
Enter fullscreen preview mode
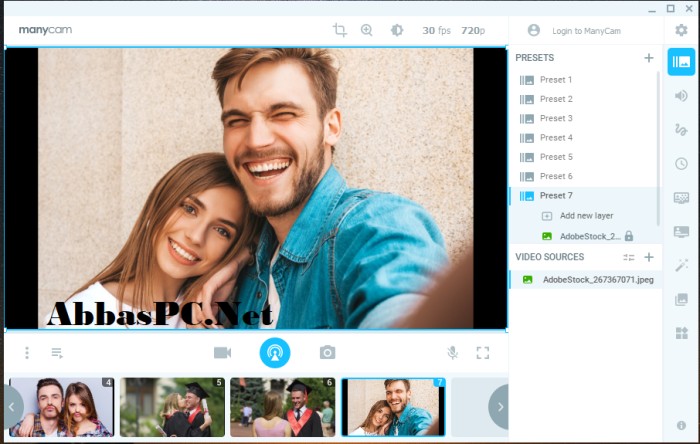483,353
